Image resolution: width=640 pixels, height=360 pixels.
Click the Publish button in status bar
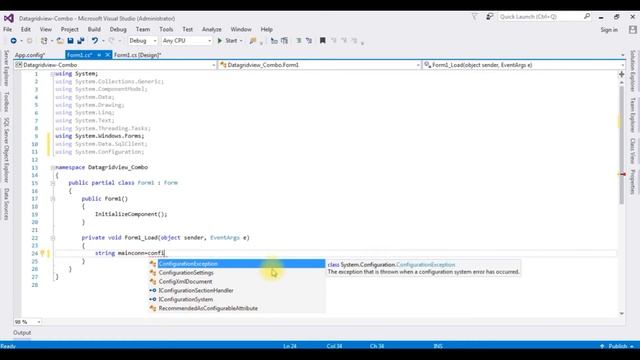[617, 346]
